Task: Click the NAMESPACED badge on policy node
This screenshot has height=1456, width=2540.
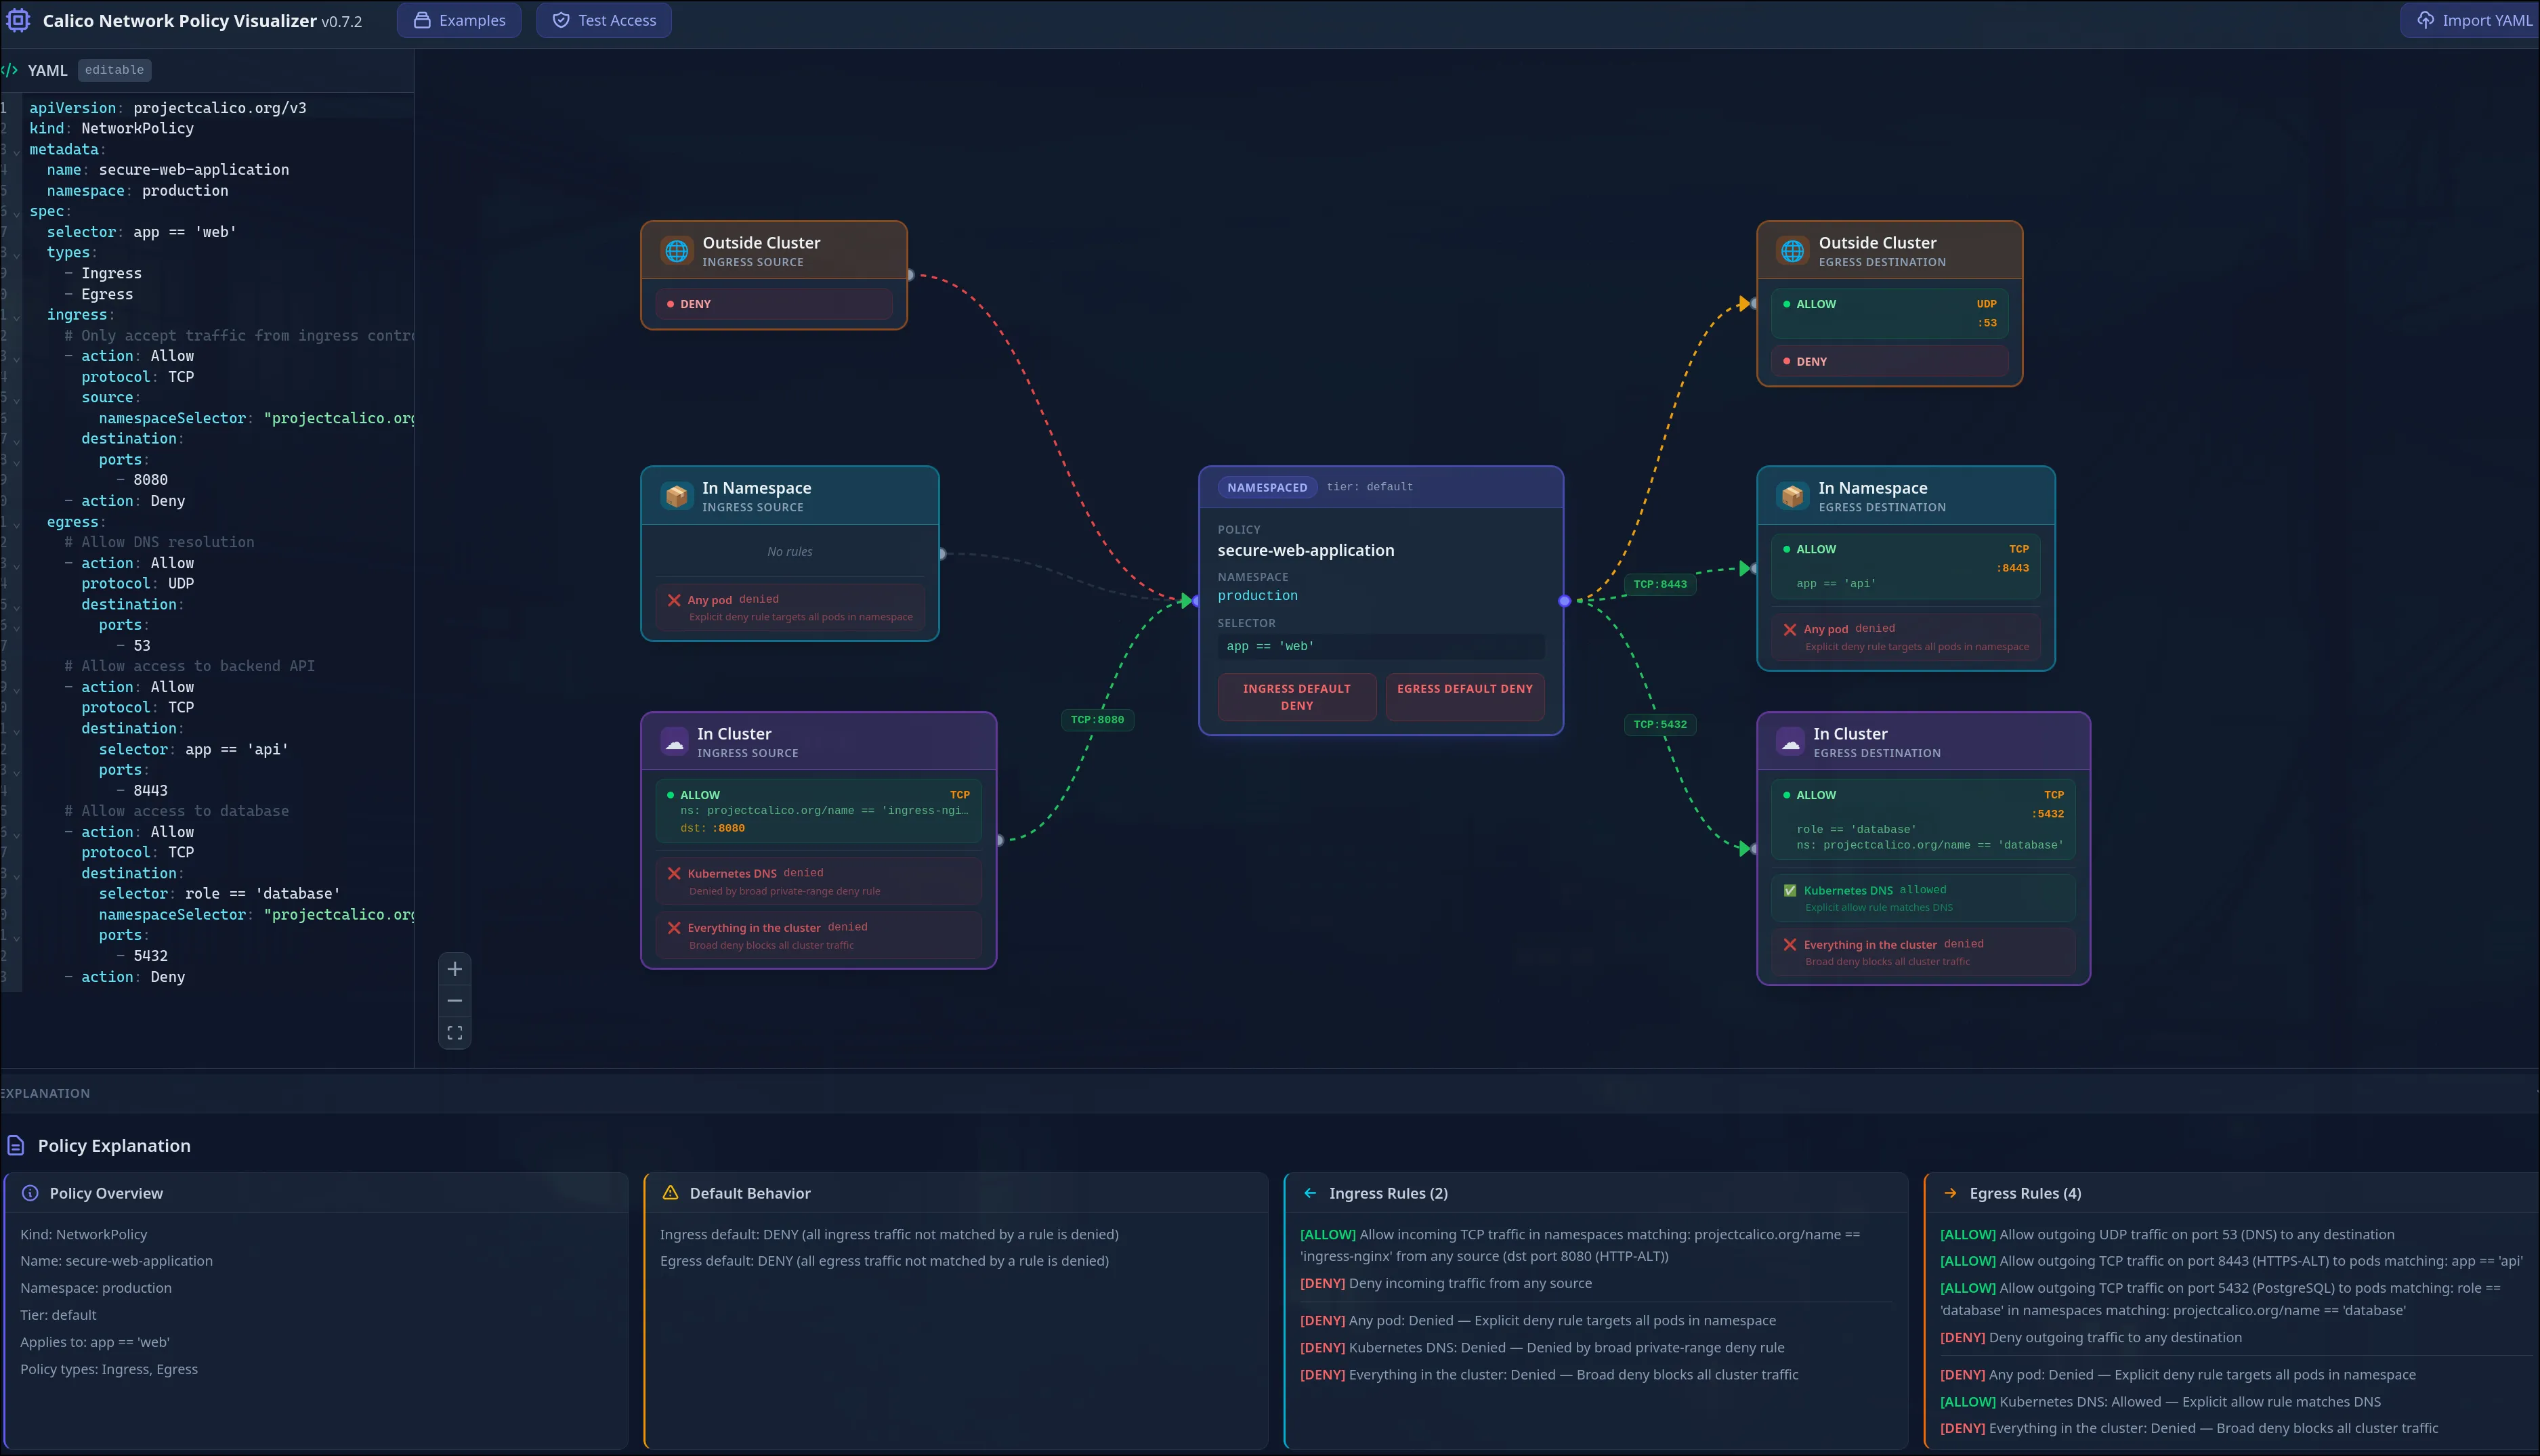Action: tap(1267, 488)
